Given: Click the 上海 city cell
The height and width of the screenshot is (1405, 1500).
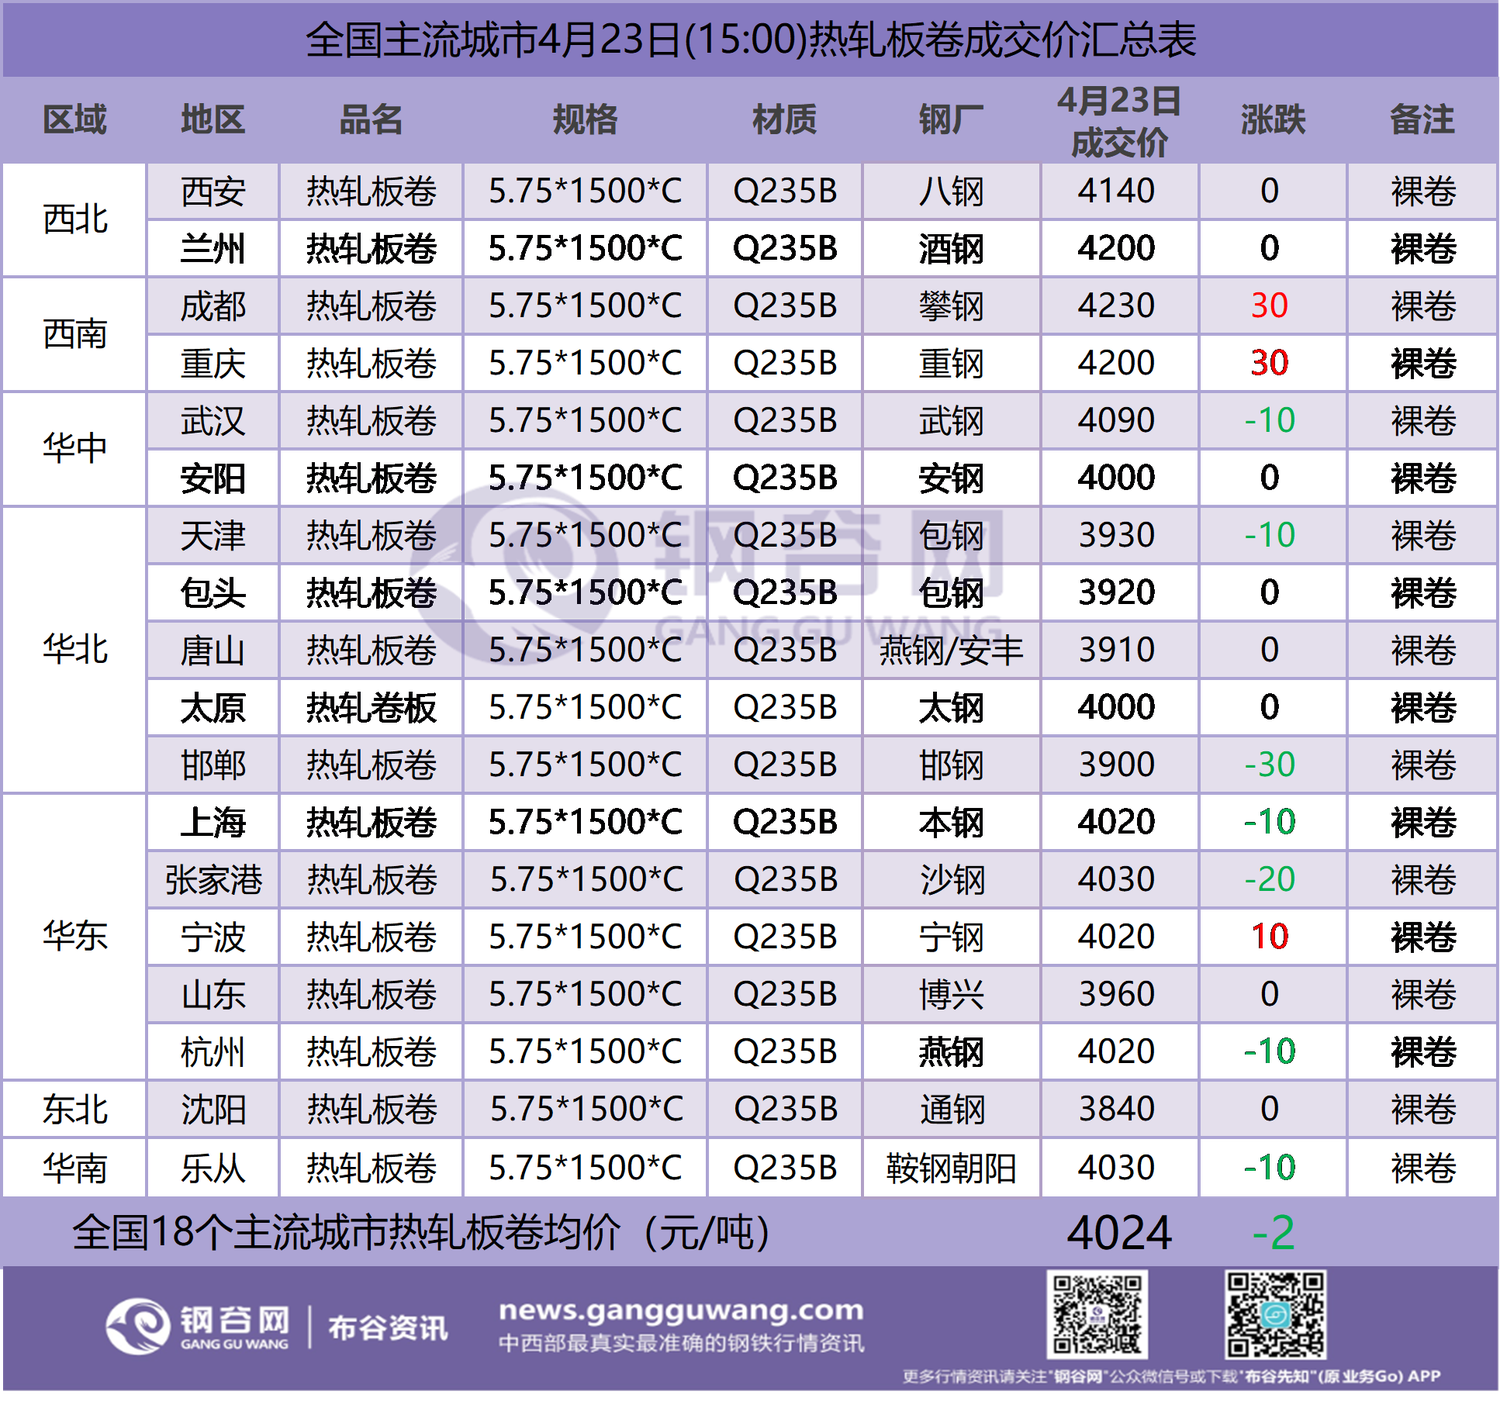Looking at the screenshot, I should pos(213,822).
